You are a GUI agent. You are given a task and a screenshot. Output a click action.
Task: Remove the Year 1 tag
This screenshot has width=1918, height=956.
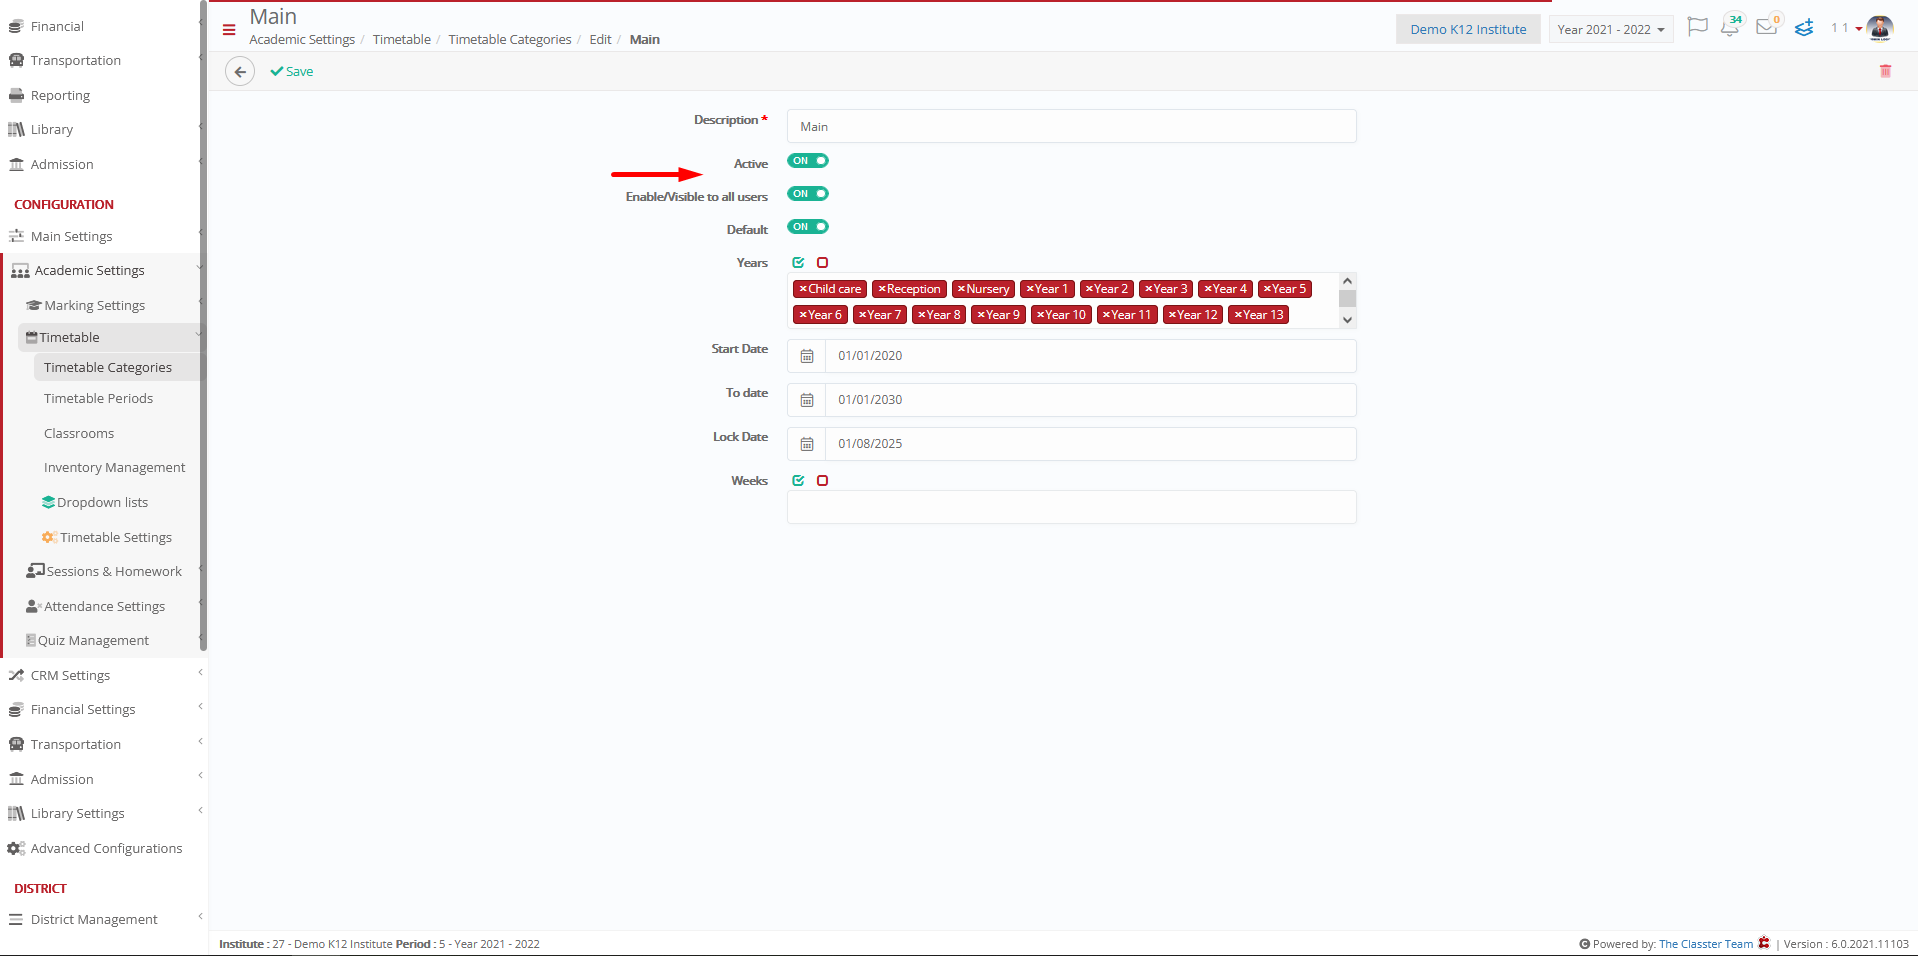(x=1030, y=289)
